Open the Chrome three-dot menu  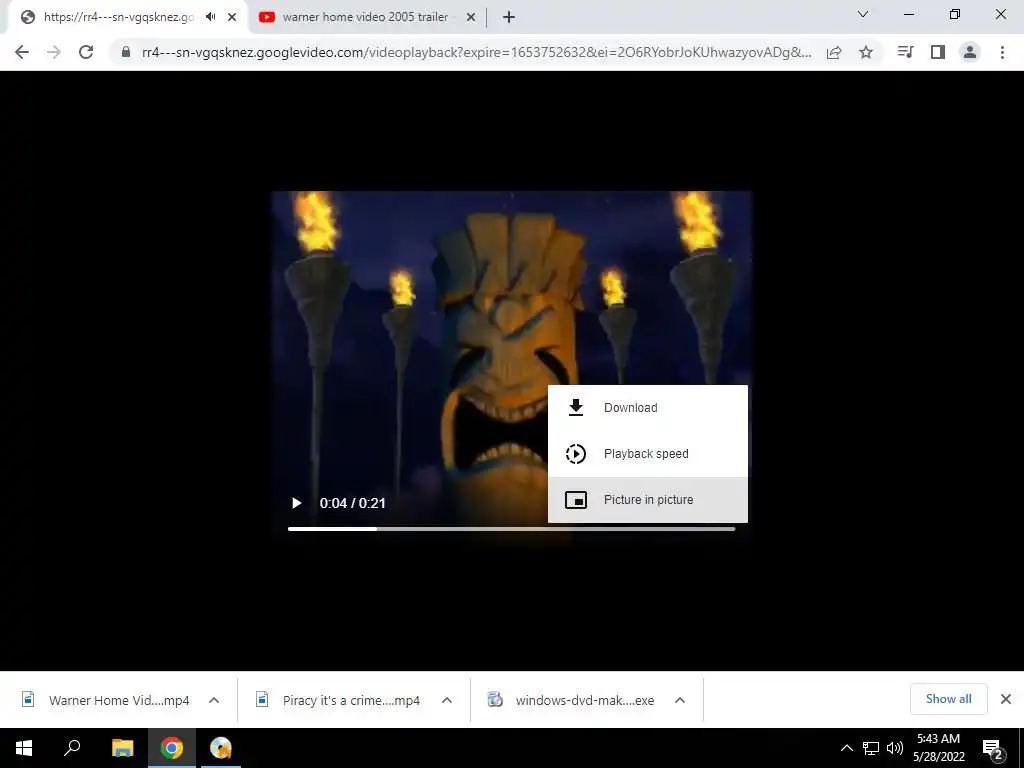point(1002,52)
